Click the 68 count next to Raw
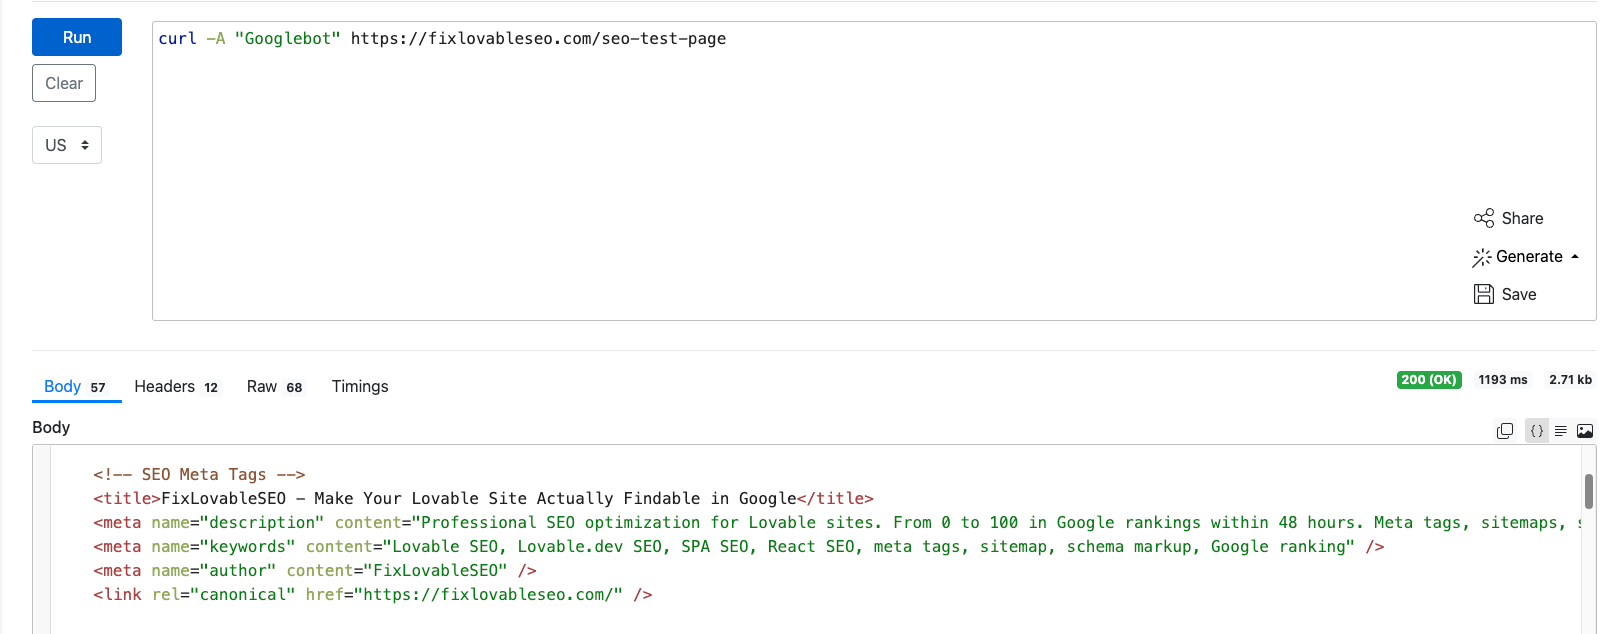 (294, 387)
